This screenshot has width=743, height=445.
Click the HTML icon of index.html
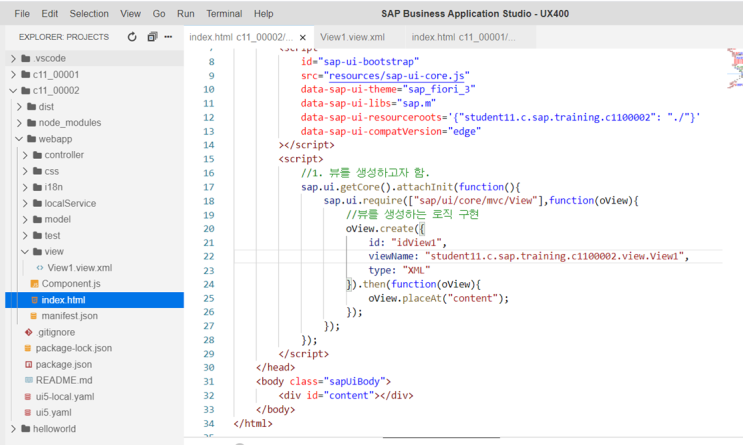click(34, 300)
